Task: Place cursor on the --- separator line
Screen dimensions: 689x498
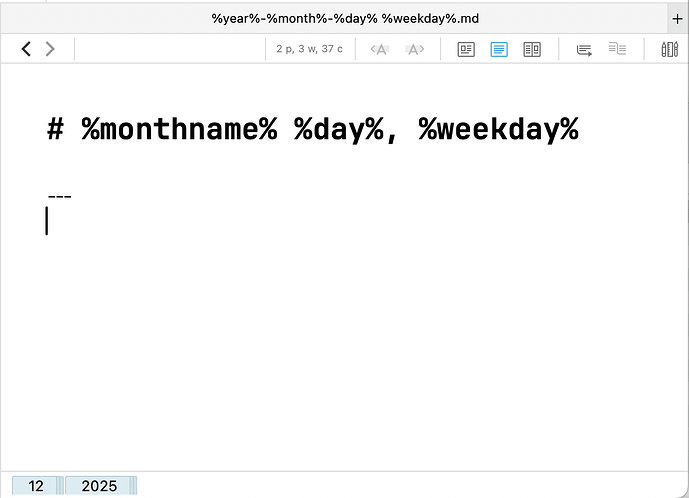Action: [59, 194]
